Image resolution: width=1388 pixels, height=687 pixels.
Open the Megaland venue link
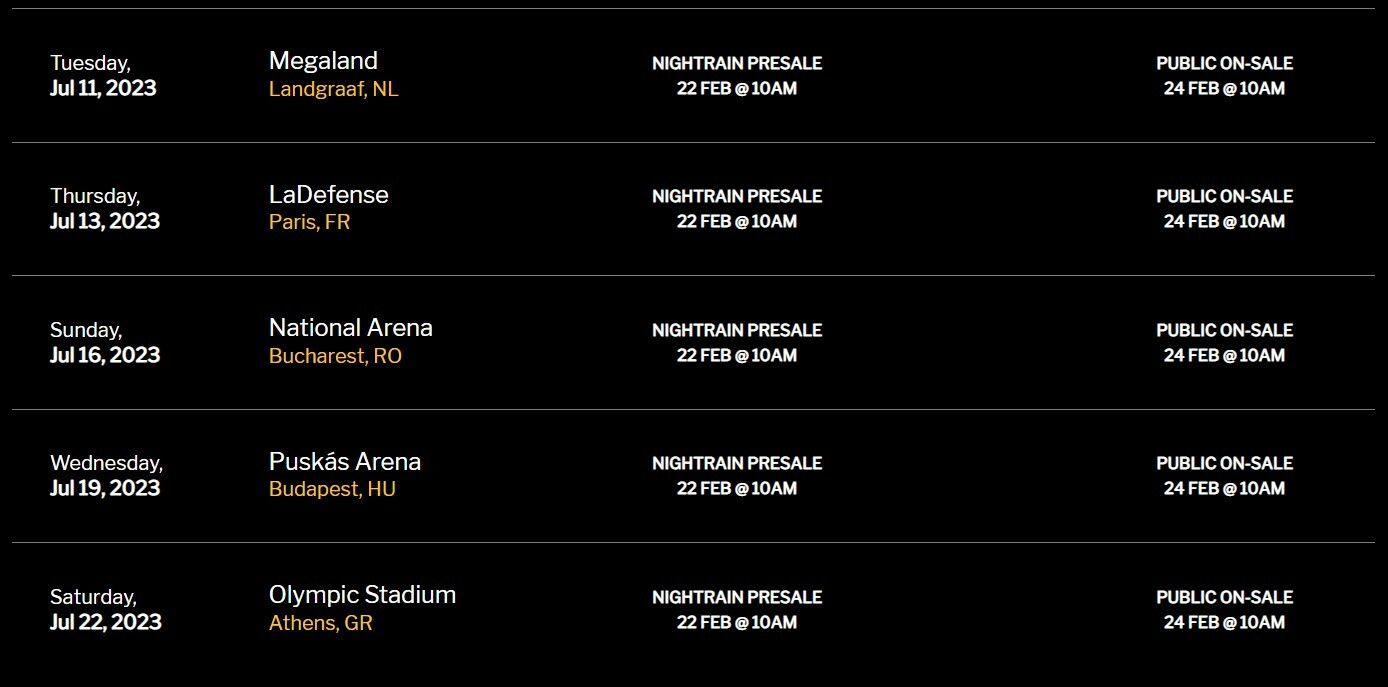[x=323, y=61]
